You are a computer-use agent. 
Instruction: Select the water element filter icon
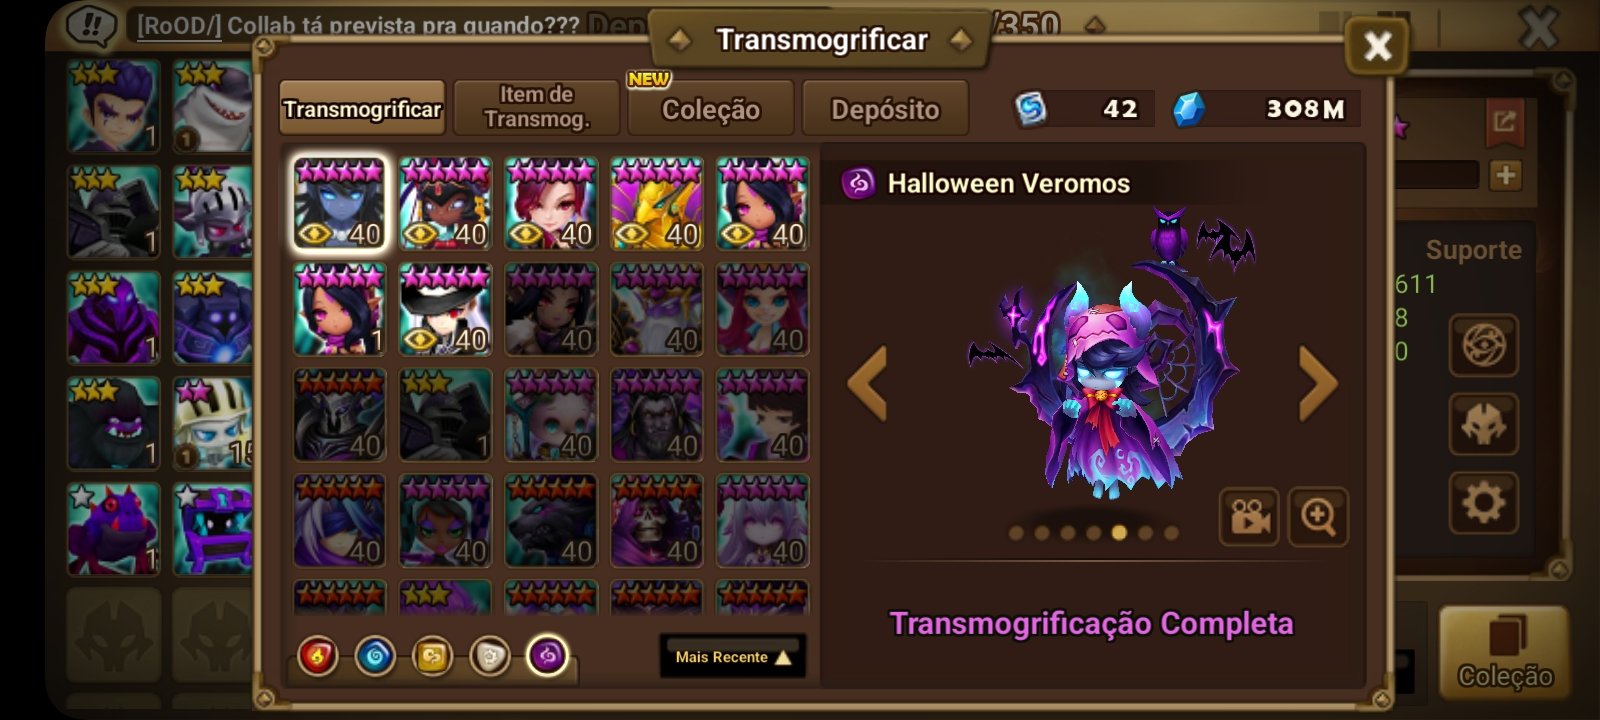tap(376, 657)
